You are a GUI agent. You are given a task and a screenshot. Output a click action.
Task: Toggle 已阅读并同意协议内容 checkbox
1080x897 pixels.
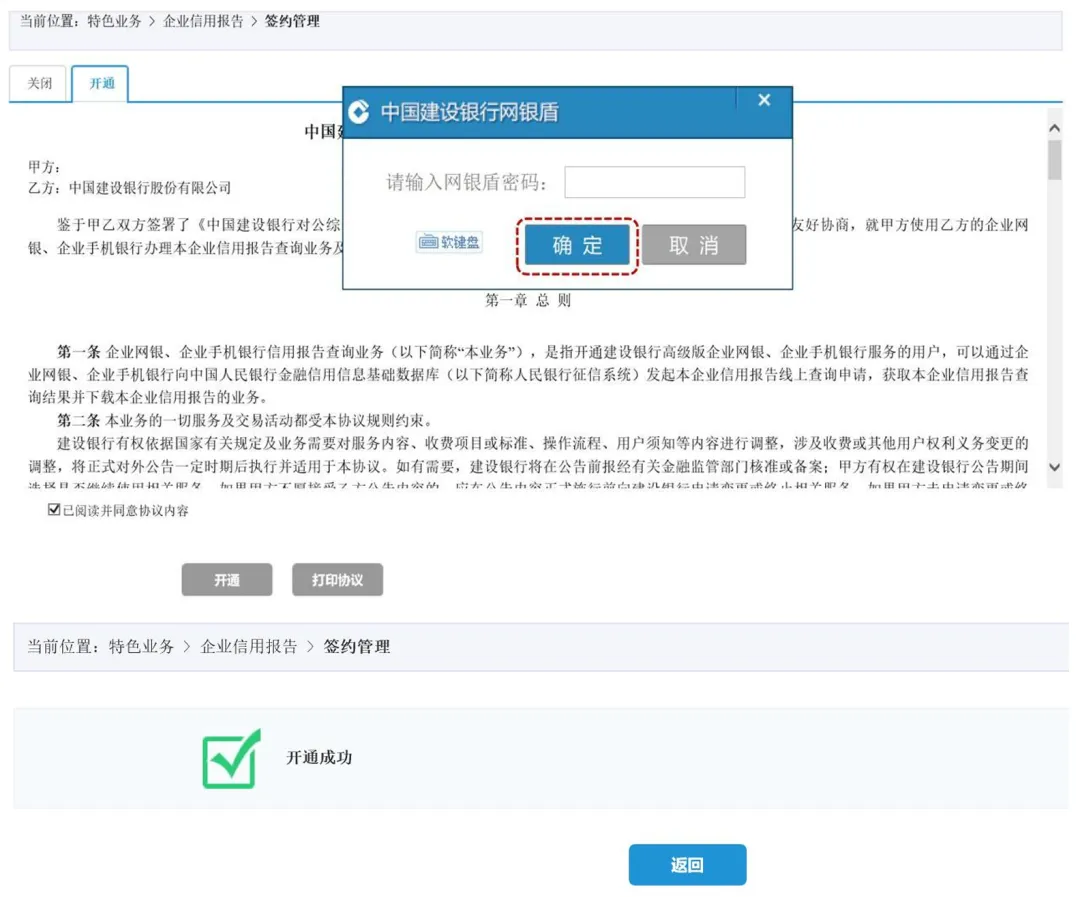[54, 509]
